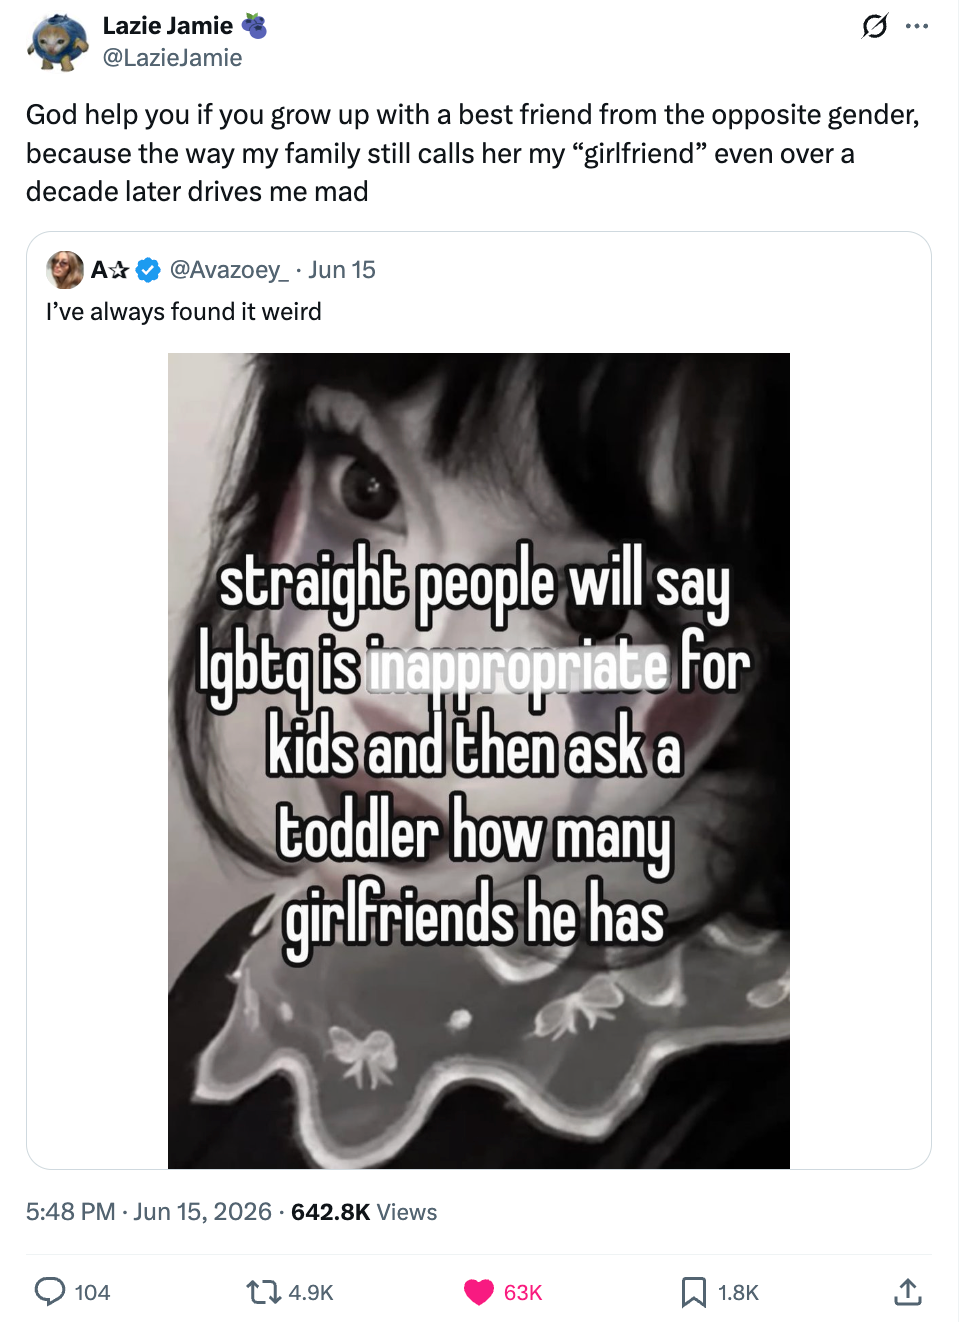
Task: Click the Grok slashed-circle icon
Action: coord(874,26)
